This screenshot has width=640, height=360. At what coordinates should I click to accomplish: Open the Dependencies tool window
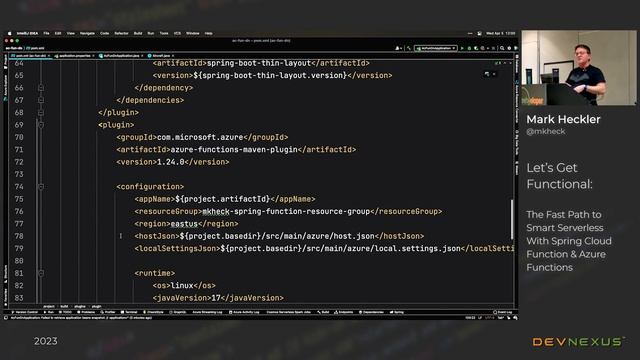click(x=371, y=312)
